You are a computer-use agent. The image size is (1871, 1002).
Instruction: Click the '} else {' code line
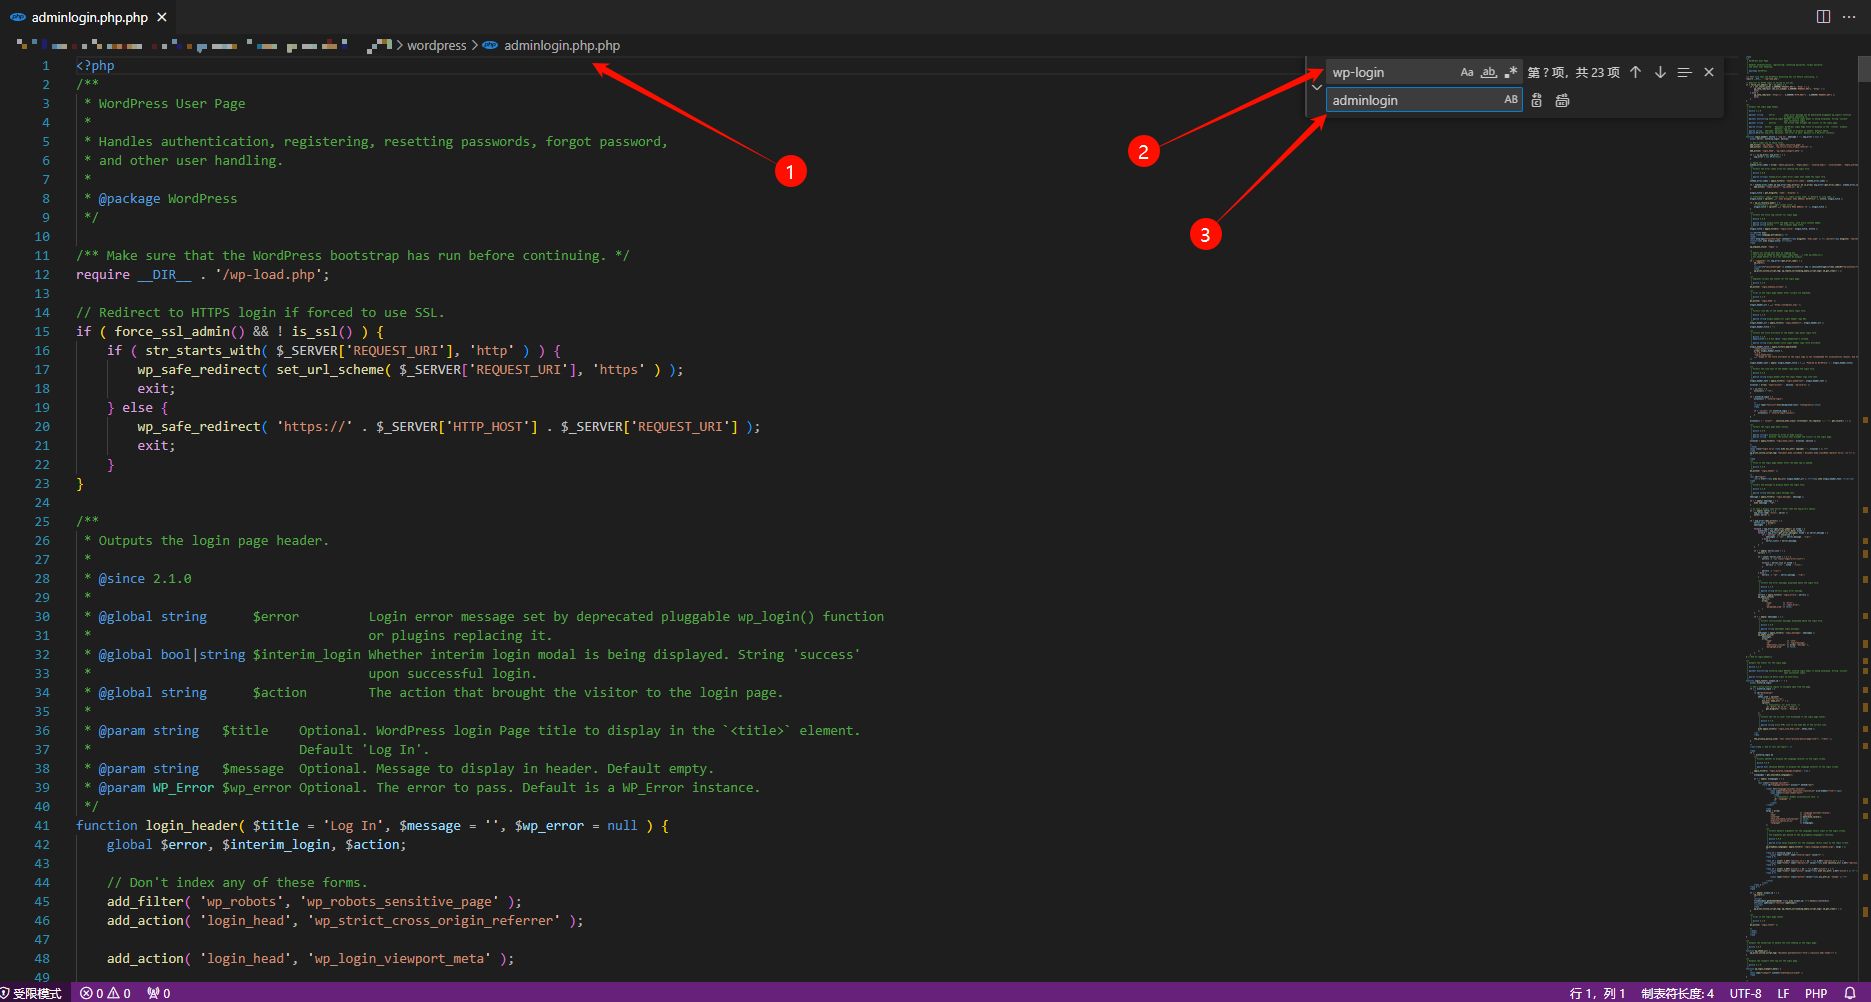coord(137,408)
